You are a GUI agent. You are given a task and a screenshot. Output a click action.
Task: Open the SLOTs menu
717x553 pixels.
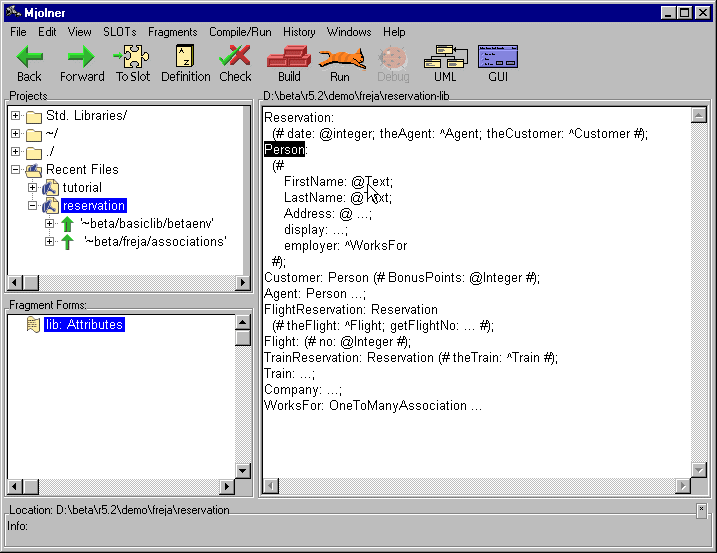point(120,32)
